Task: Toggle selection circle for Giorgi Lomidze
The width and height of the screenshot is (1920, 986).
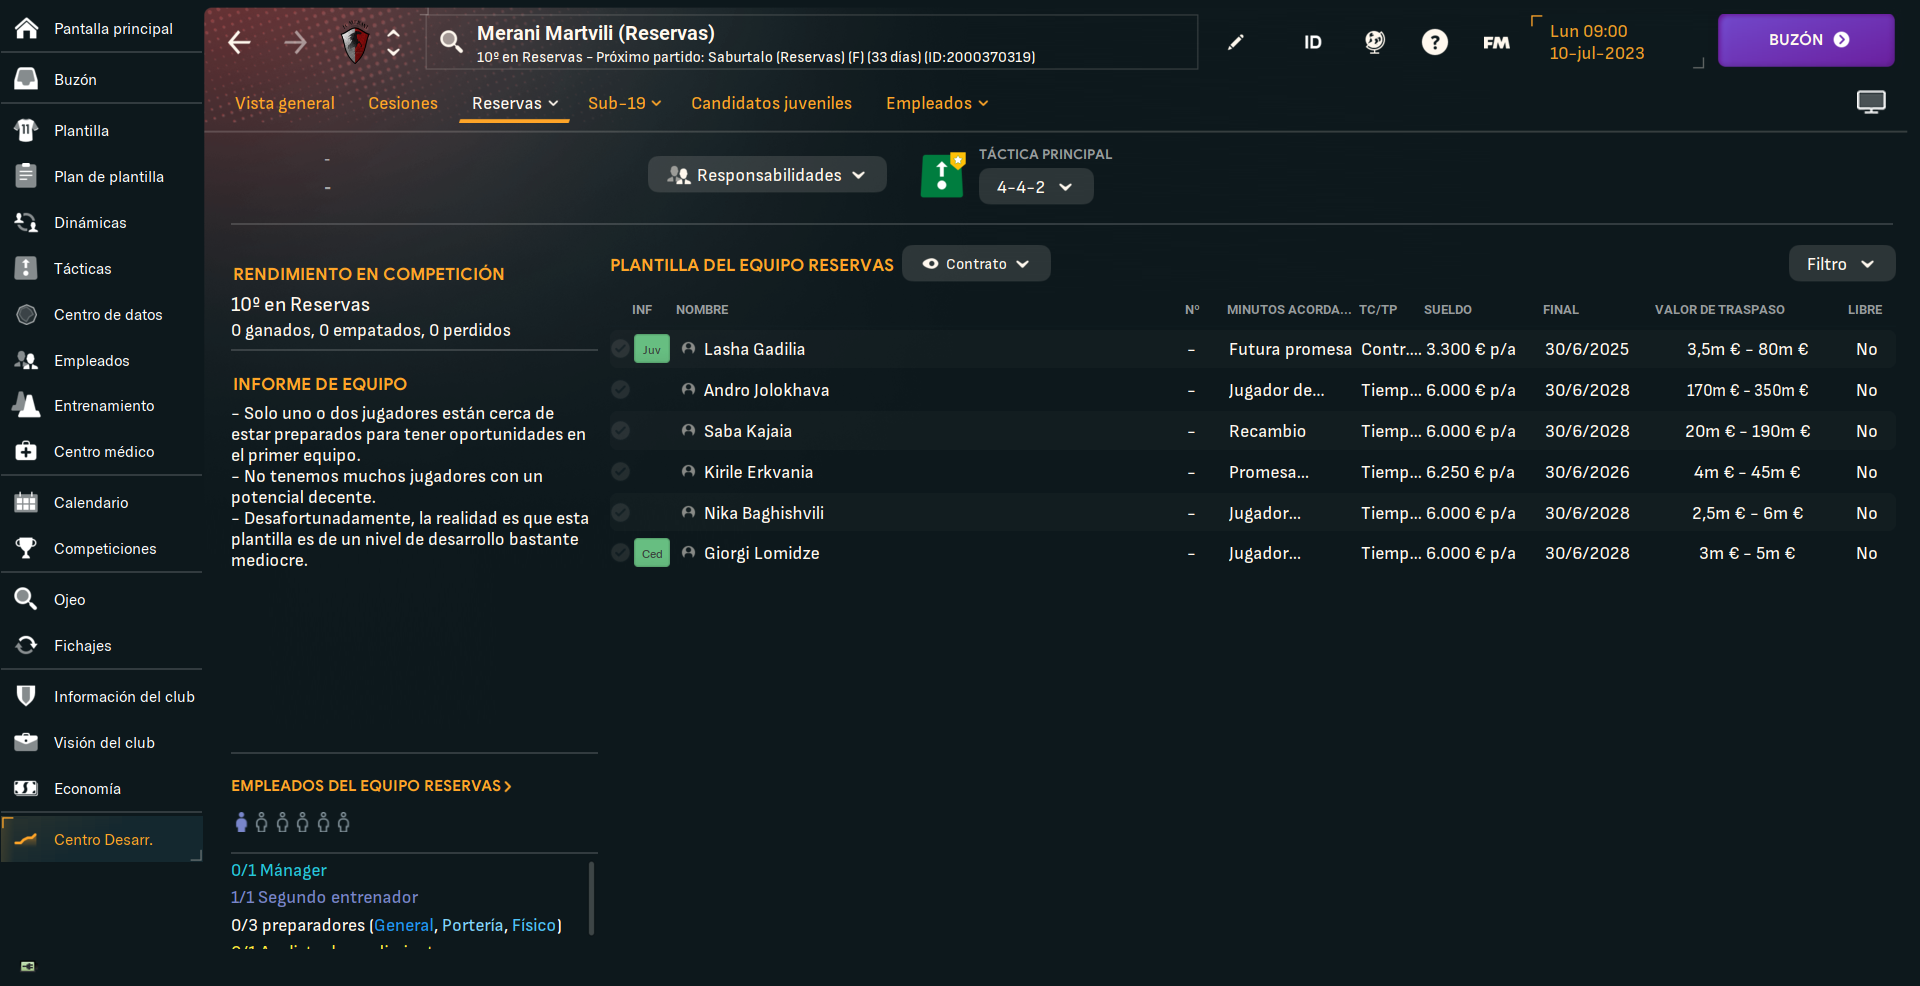Action: 620,552
